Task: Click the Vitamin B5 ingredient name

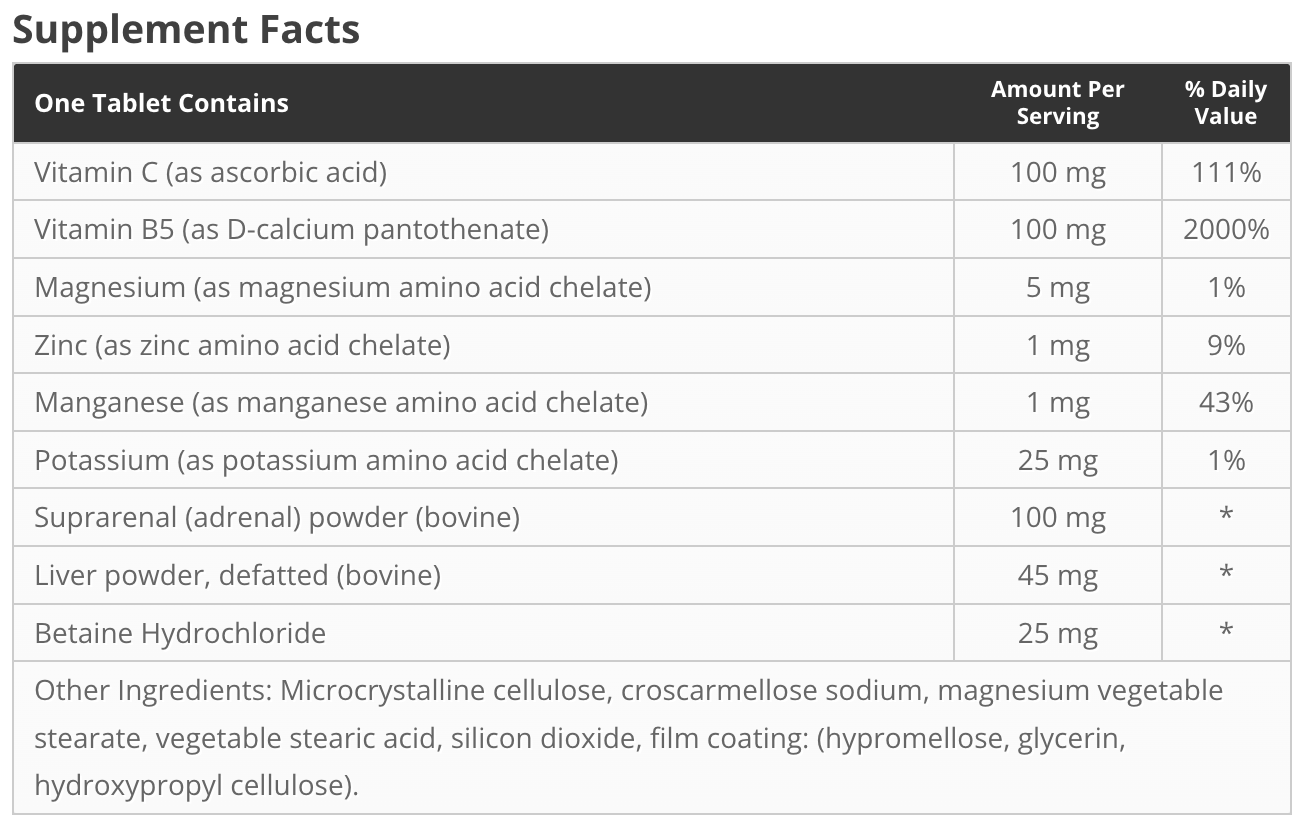Action: (x=291, y=230)
